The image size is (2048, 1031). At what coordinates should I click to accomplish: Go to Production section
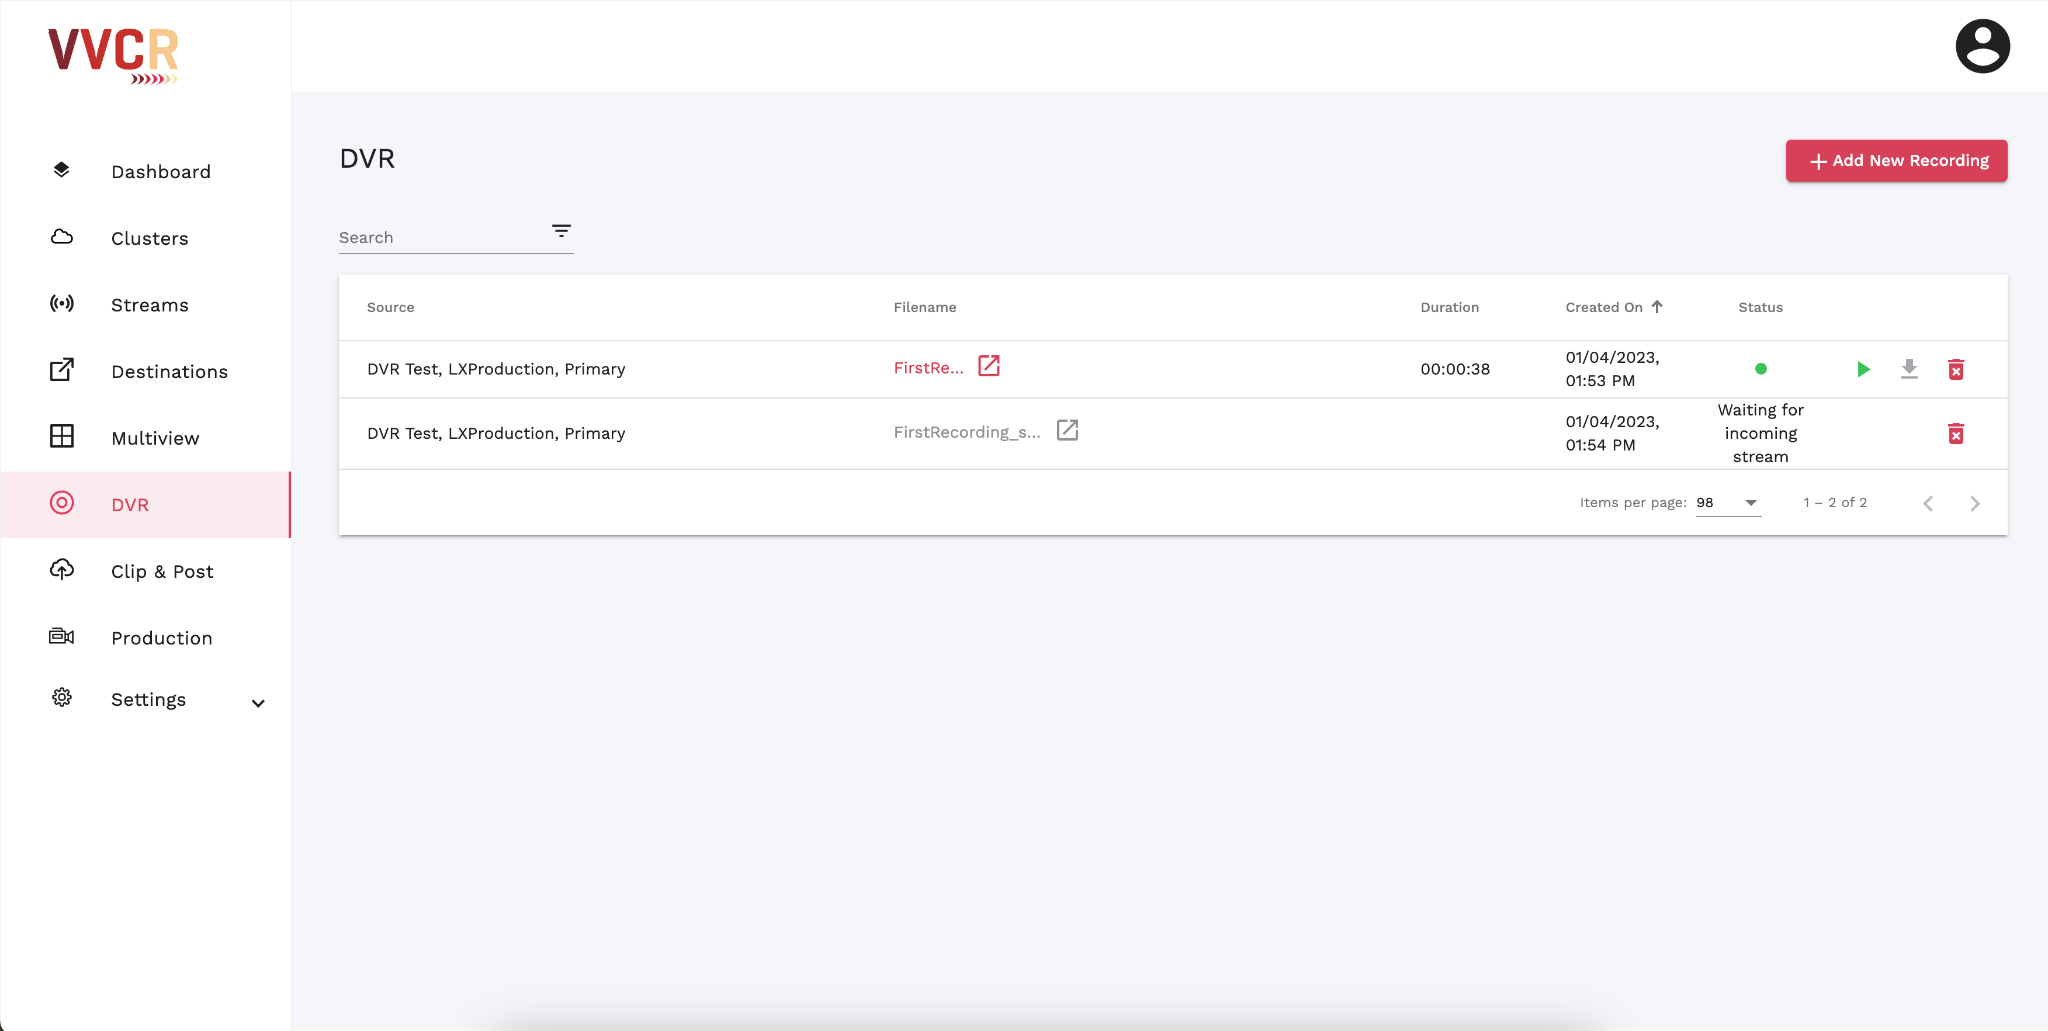[x=162, y=638]
